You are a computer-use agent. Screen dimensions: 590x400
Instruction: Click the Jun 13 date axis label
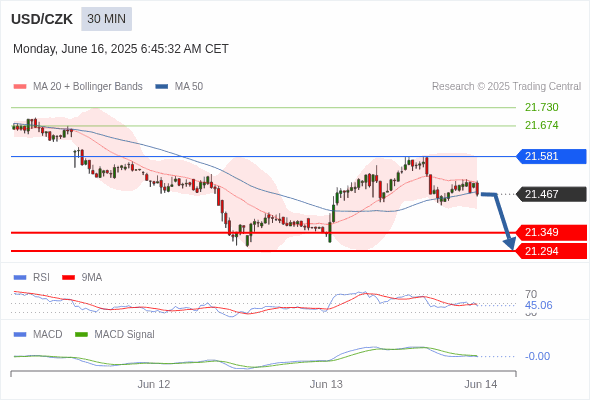(x=326, y=384)
